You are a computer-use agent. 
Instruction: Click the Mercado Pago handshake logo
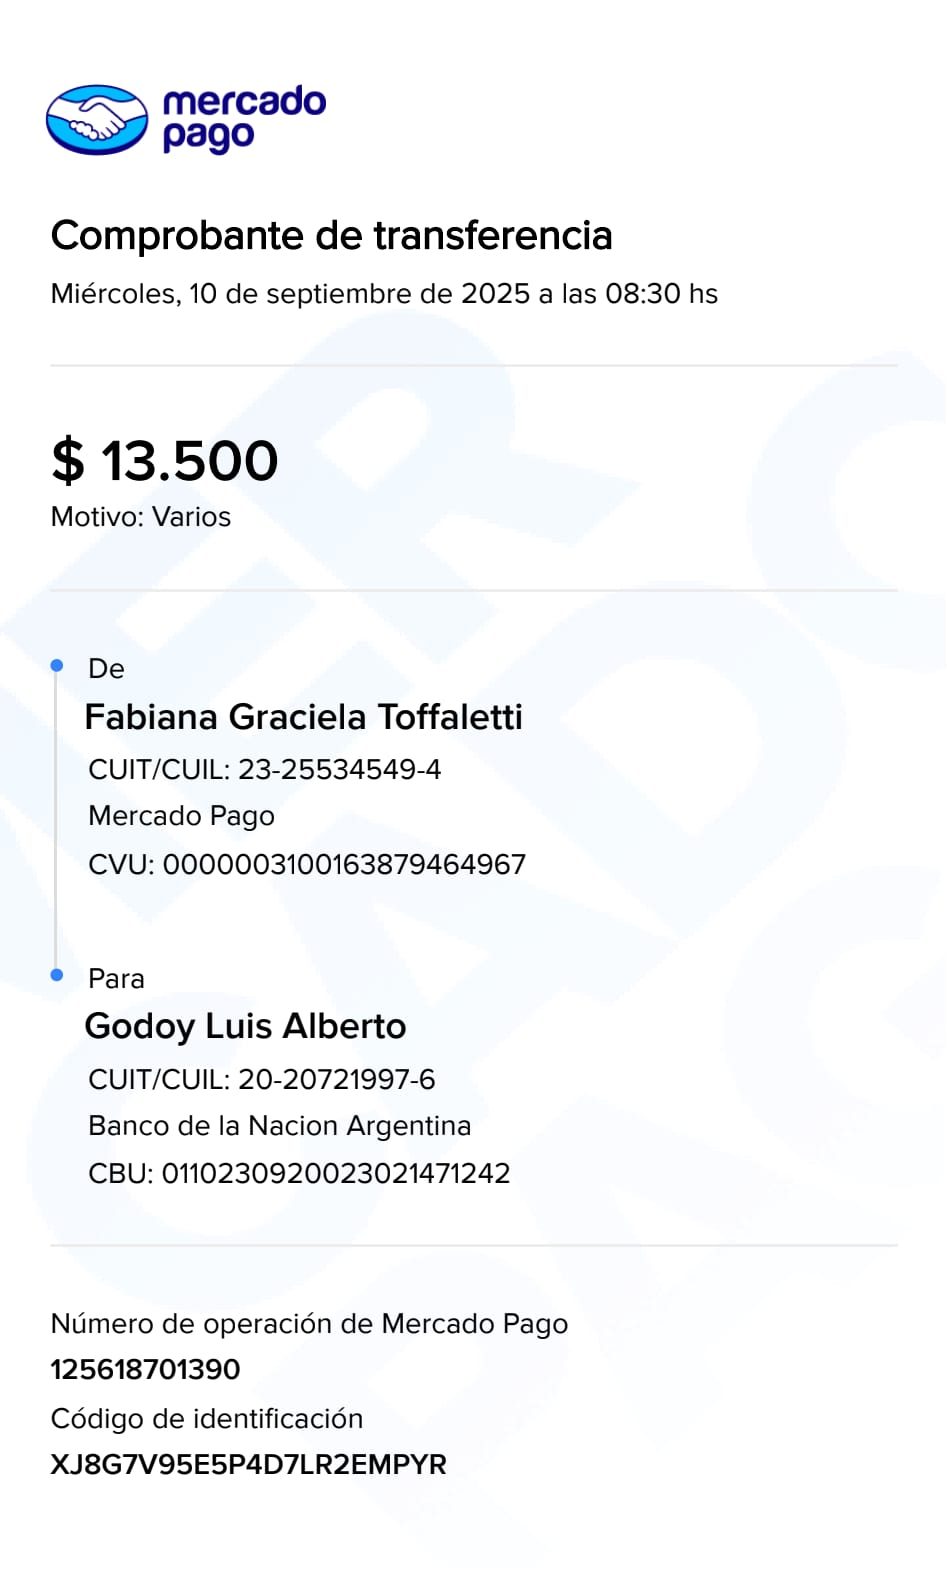click(x=97, y=120)
